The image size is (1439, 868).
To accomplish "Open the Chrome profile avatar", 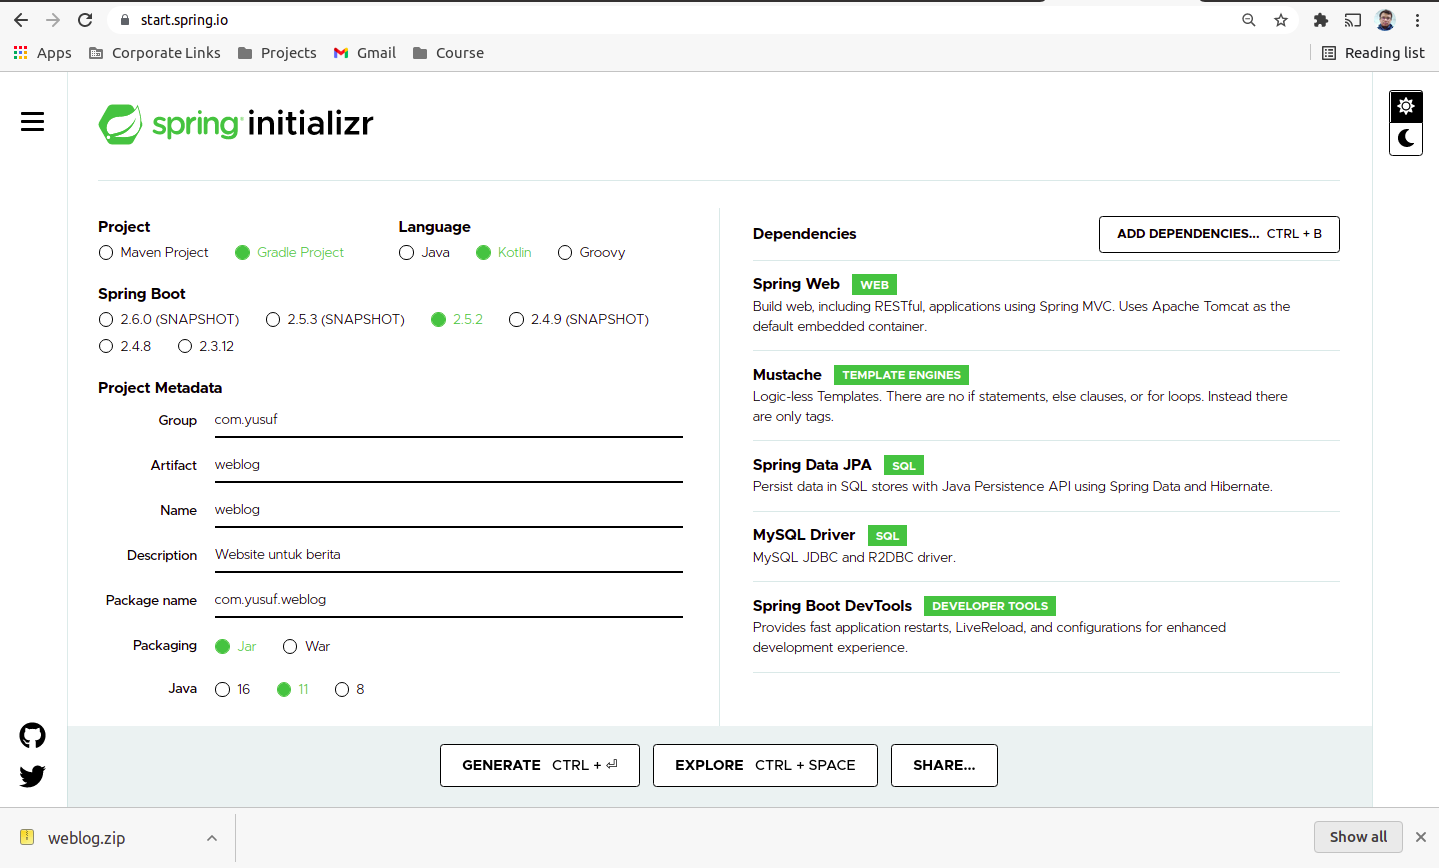I will 1385,20.
